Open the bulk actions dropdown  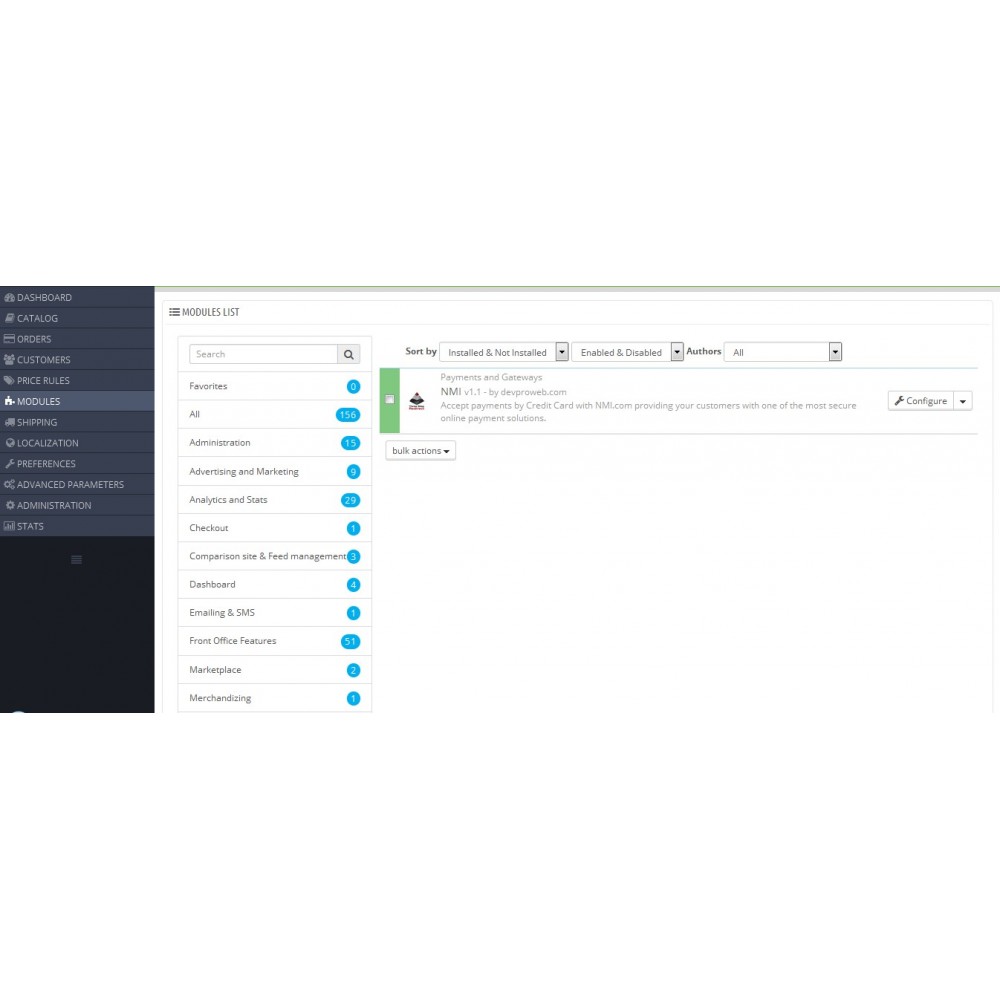pos(420,450)
